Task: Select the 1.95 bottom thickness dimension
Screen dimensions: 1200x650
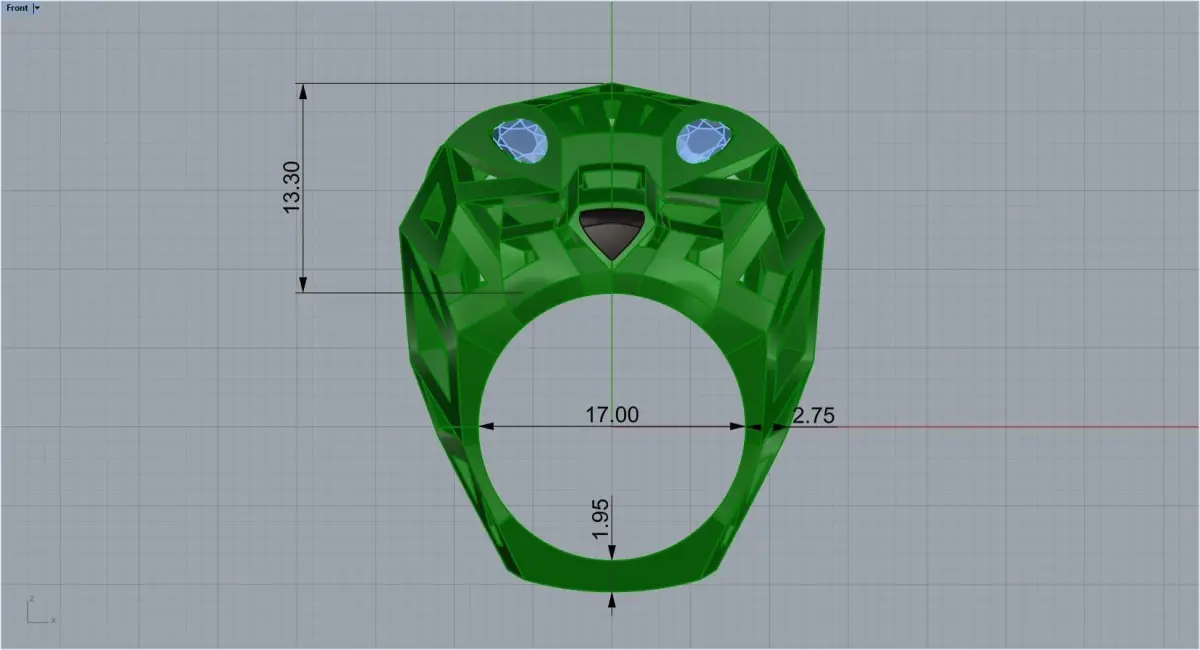Action: tap(601, 520)
